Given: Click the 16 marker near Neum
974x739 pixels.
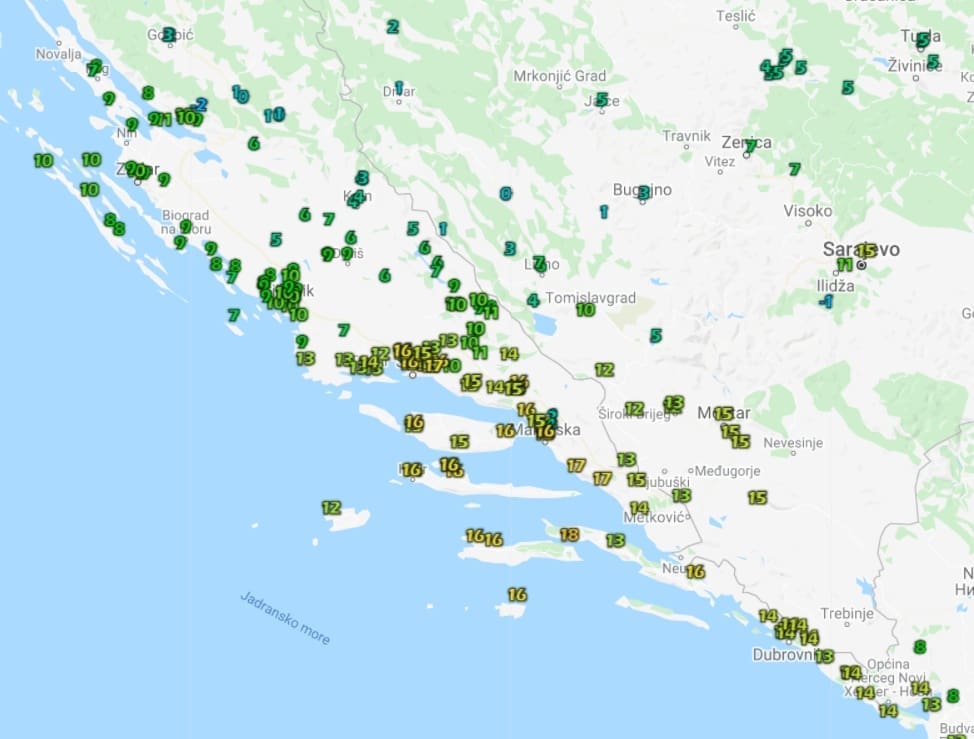Looking at the screenshot, I should [x=695, y=572].
